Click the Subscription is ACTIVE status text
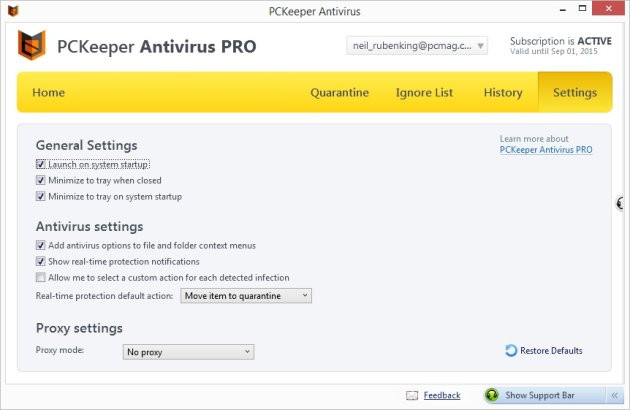The width and height of the screenshot is (630, 410). coord(561,41)
